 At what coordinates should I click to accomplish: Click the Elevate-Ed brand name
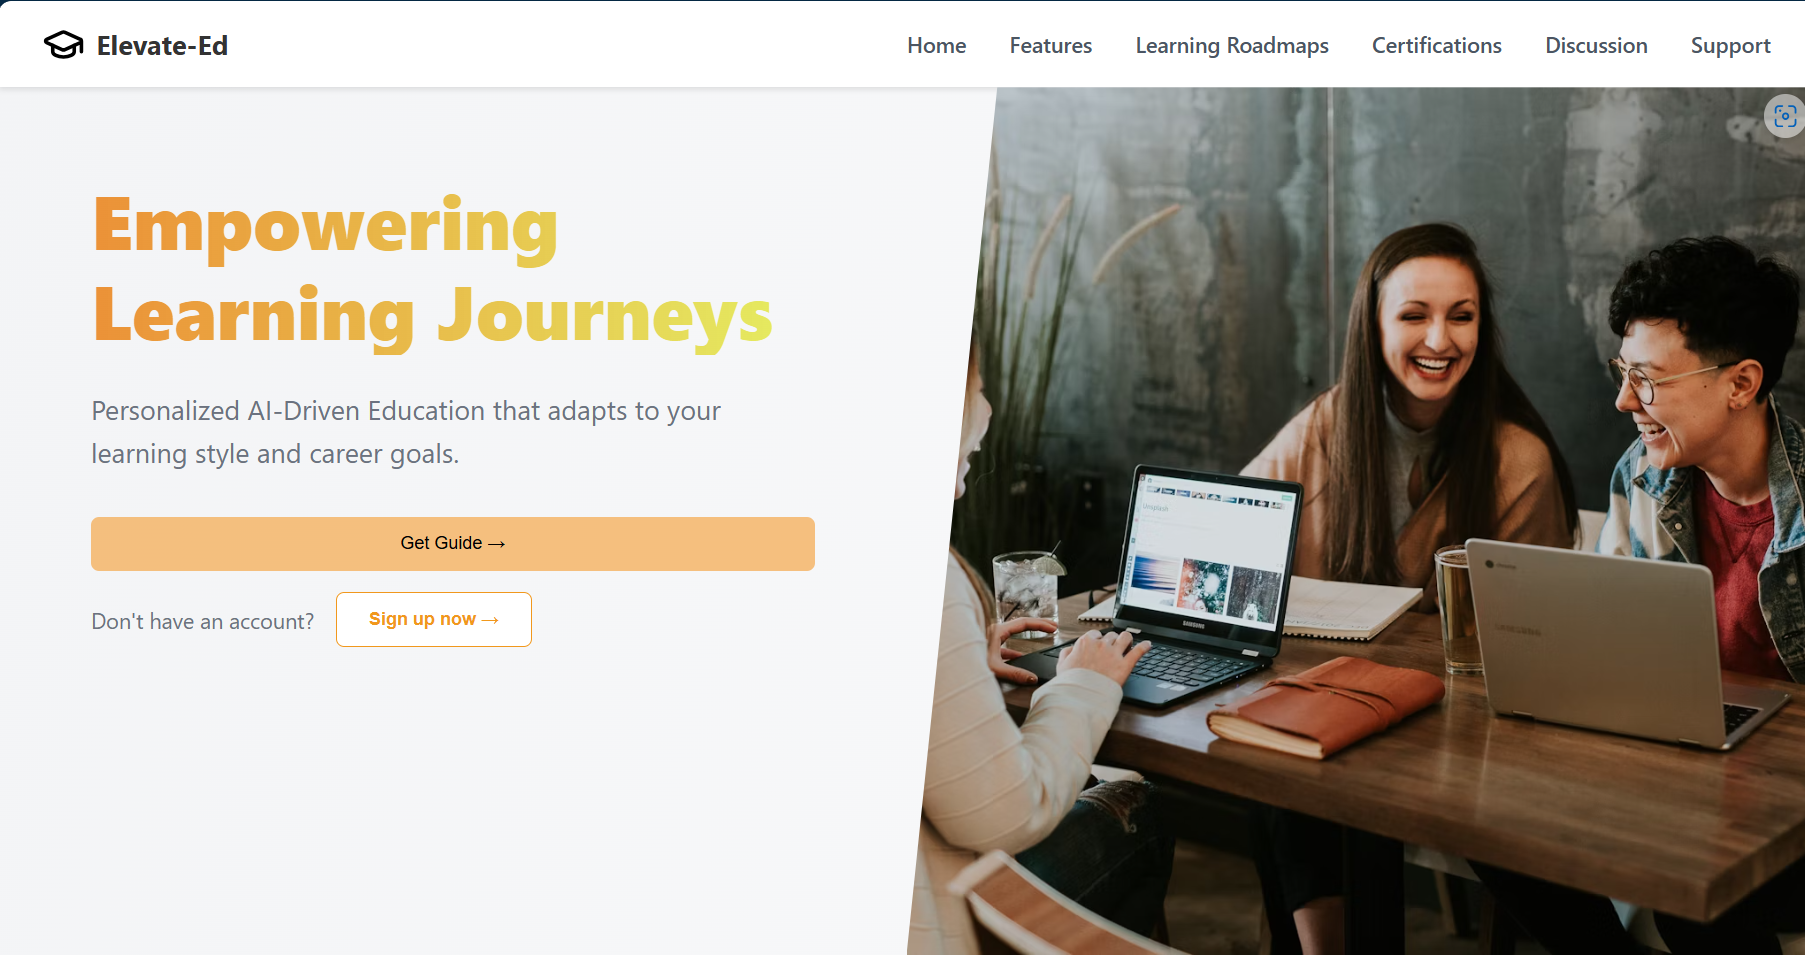[x=162, y=46]
